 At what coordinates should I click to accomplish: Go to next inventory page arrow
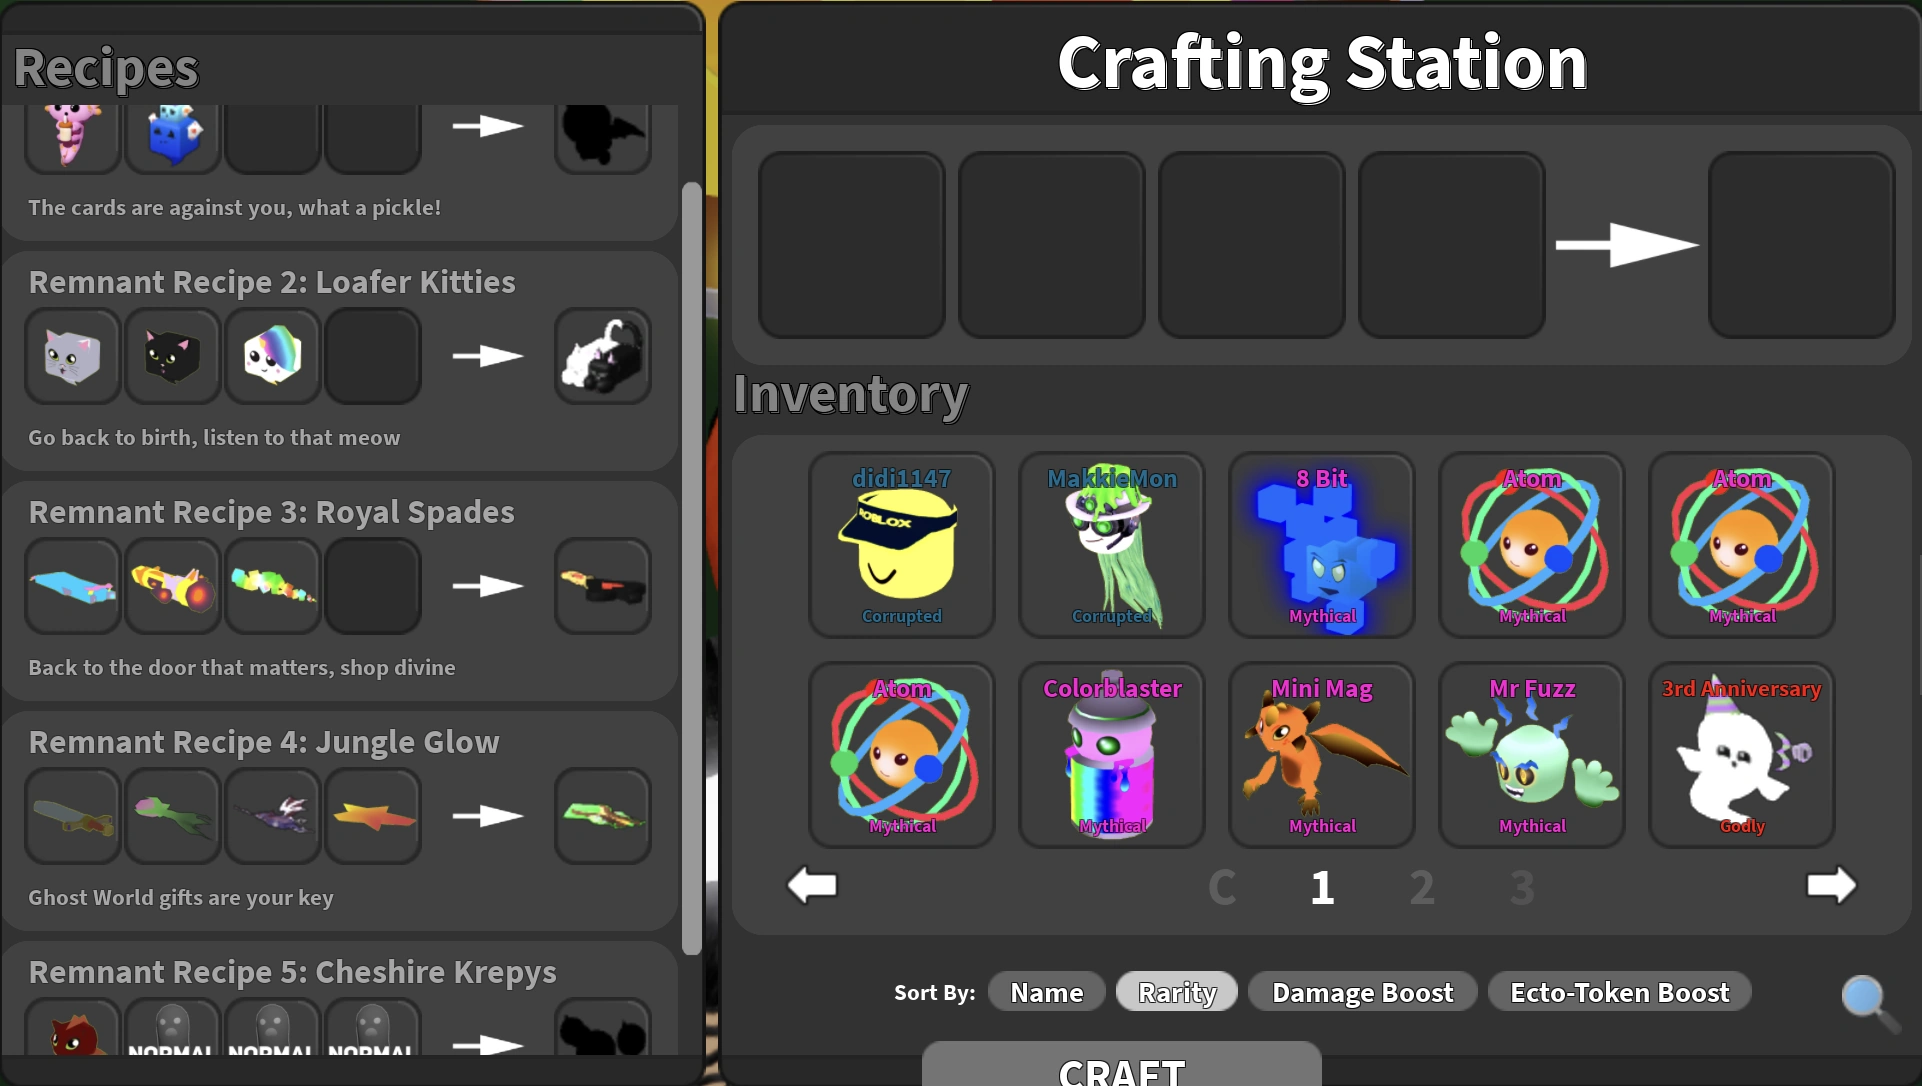click(1831, 885)
